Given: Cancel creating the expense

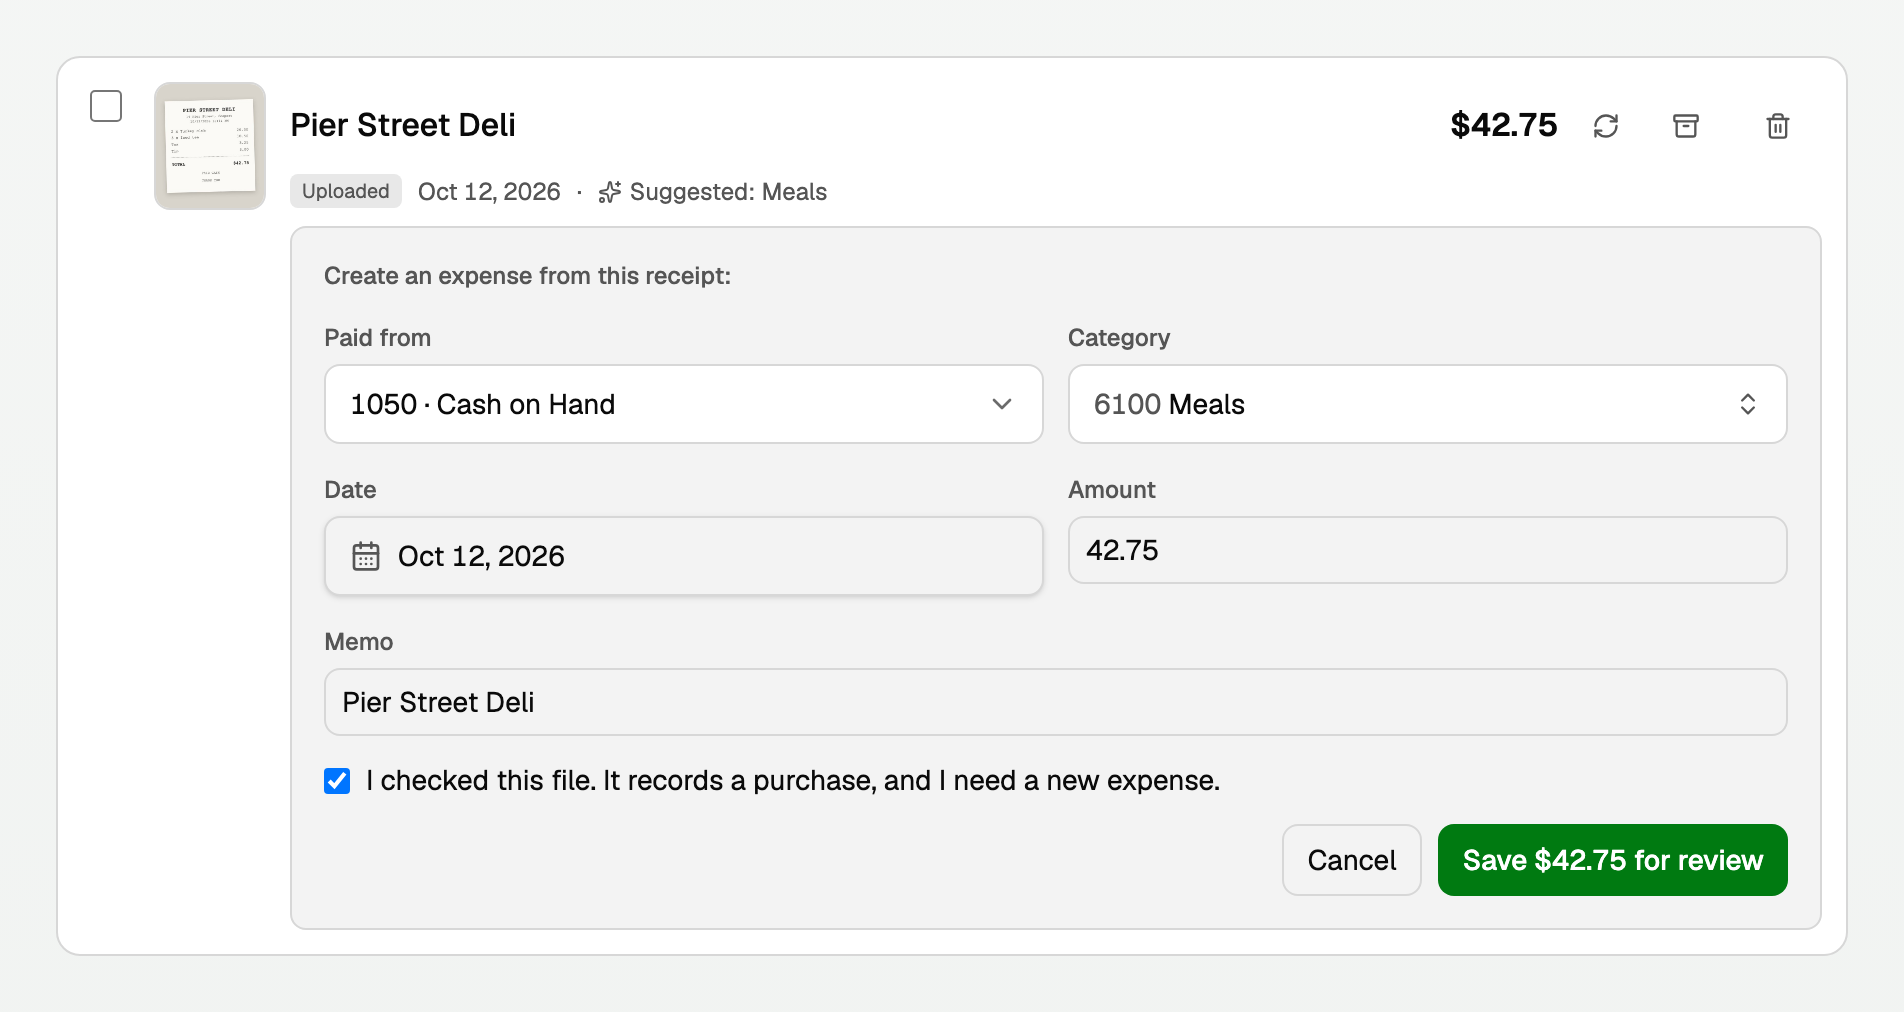Looking at the screenshot, I should click(1352, 860).
